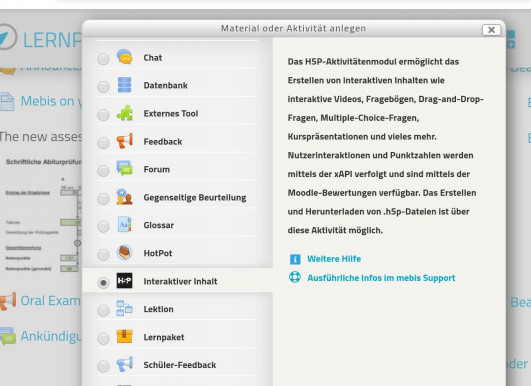
Task: Click the Schüler-Feedback label text
Action: pyautogui.click(x=180, y=365)
